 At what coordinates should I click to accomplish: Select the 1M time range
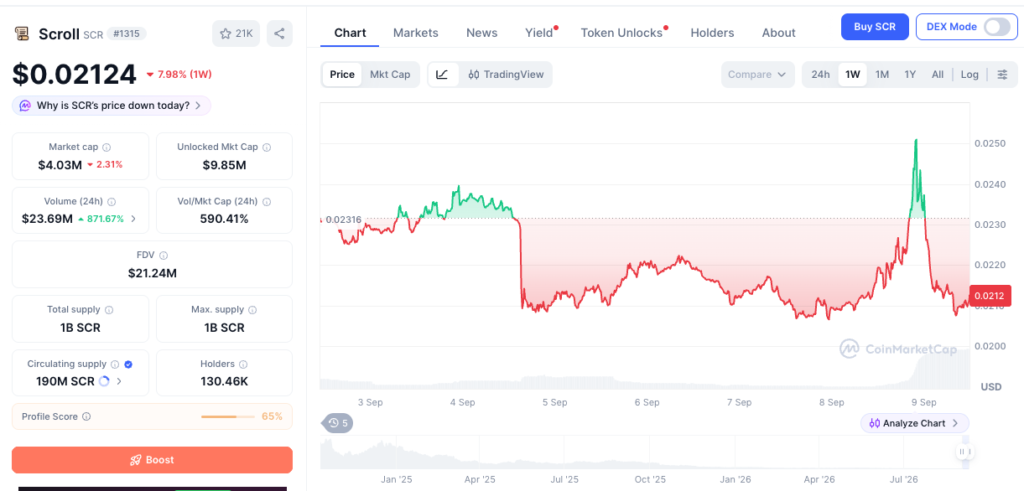882,74
